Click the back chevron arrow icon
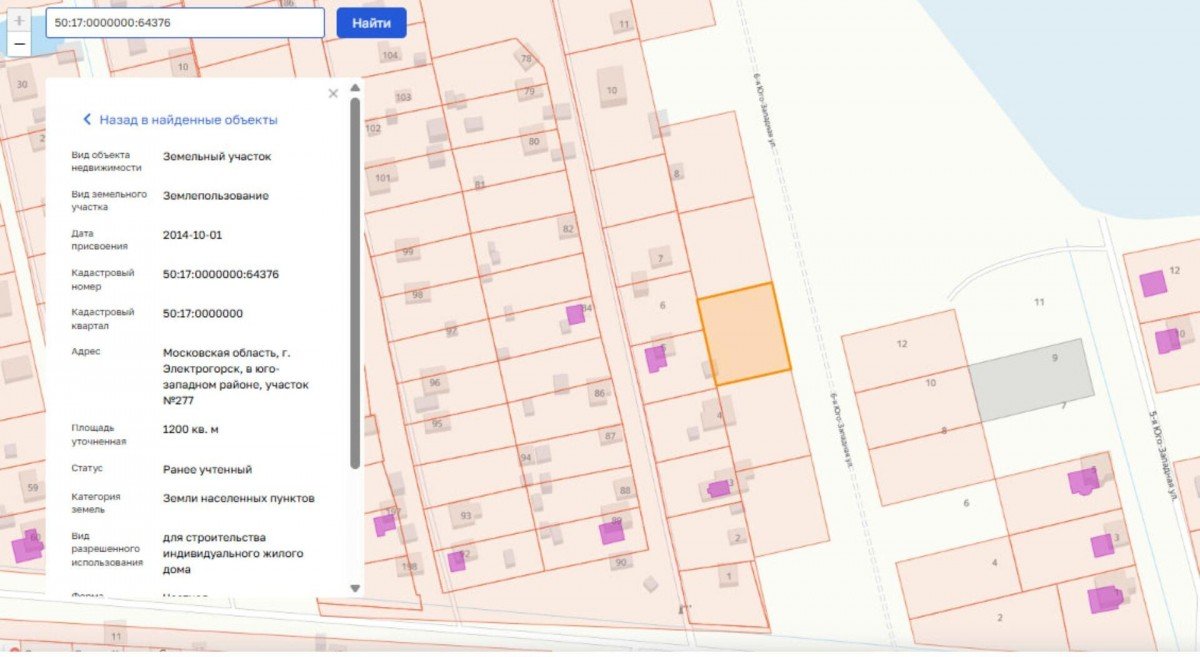The height and width of the screenshot is (657, 1200). [x=87, y=120]
